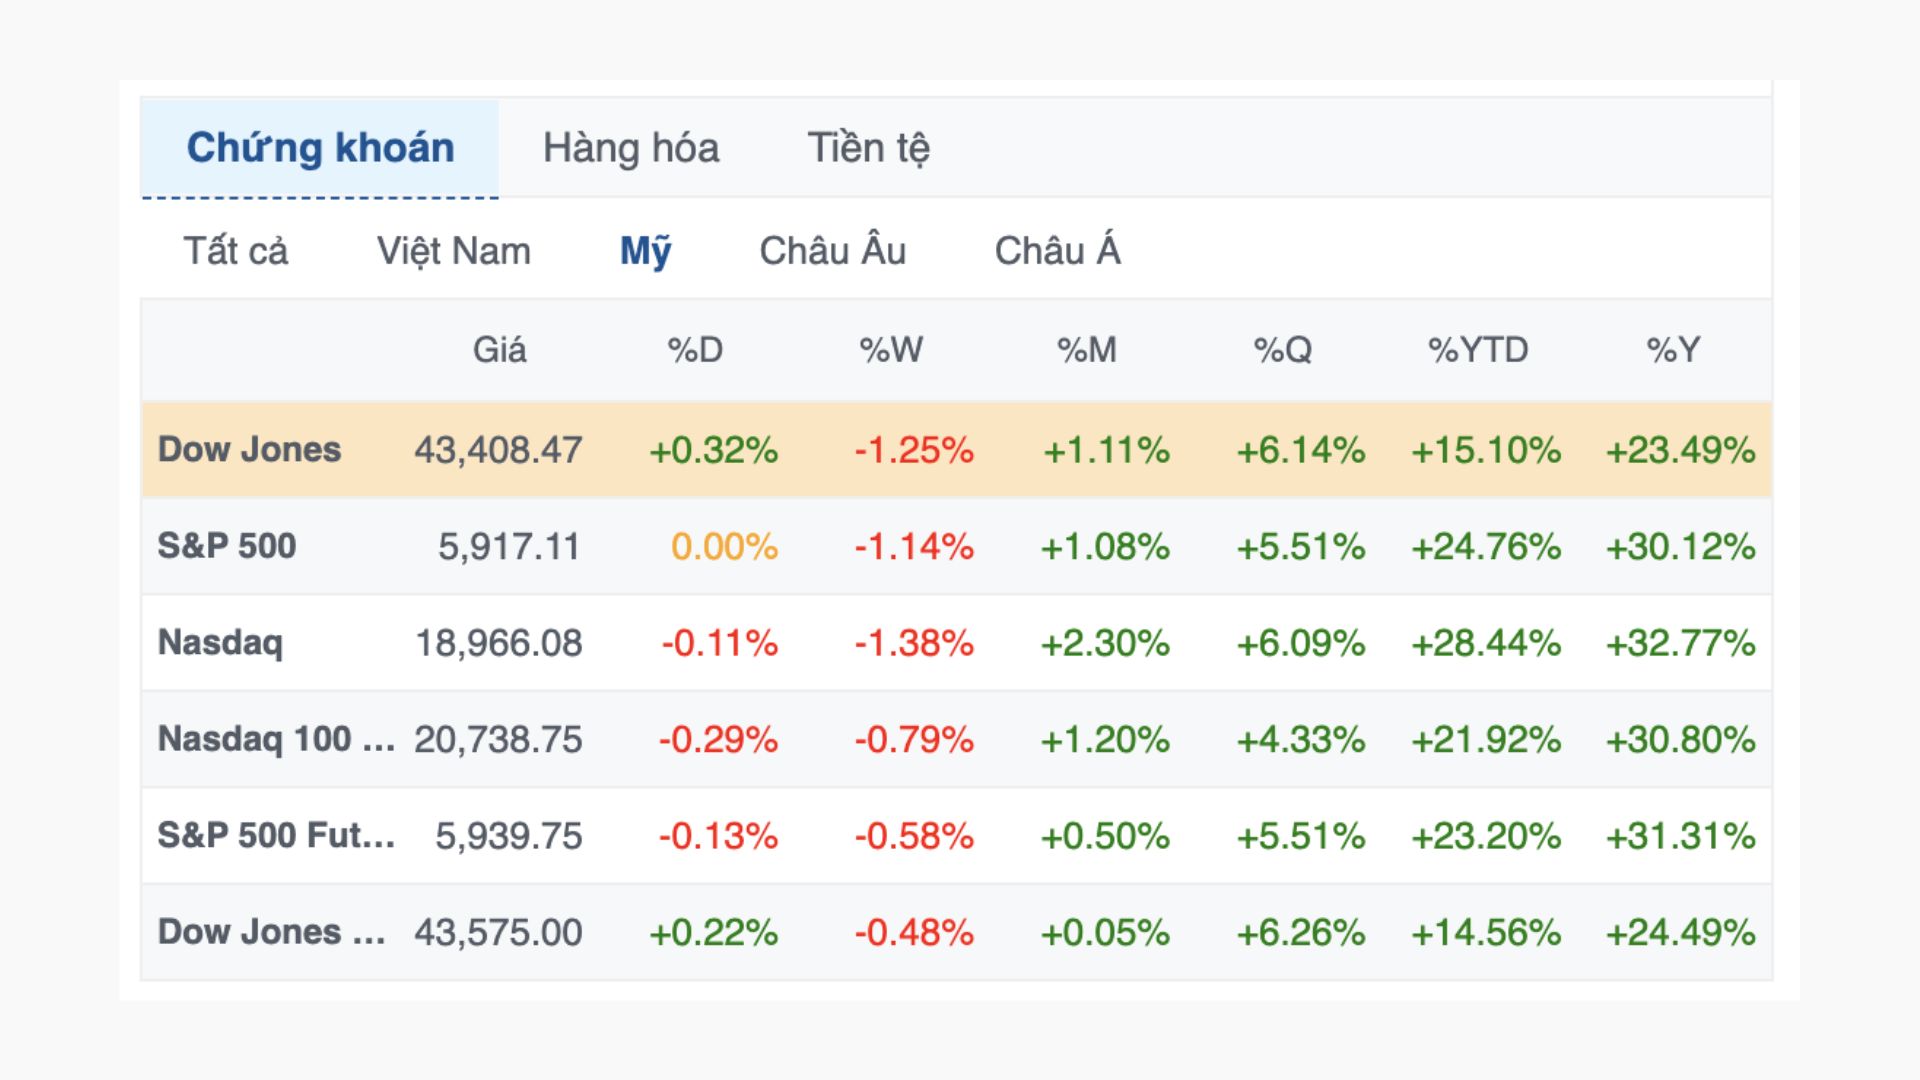Click the quarterly change +4.33%

tap(1301, 740)
